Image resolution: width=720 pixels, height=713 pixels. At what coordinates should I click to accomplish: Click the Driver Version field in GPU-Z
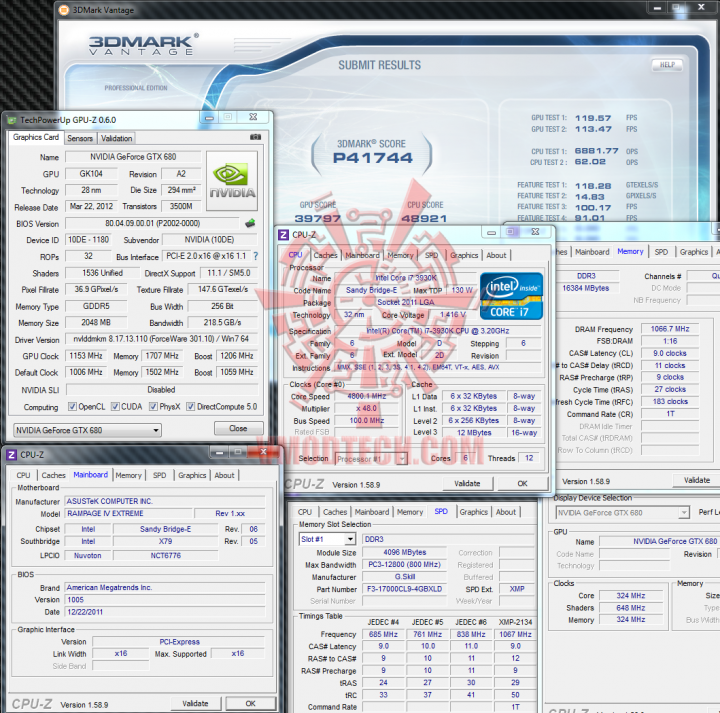point(161,339)
